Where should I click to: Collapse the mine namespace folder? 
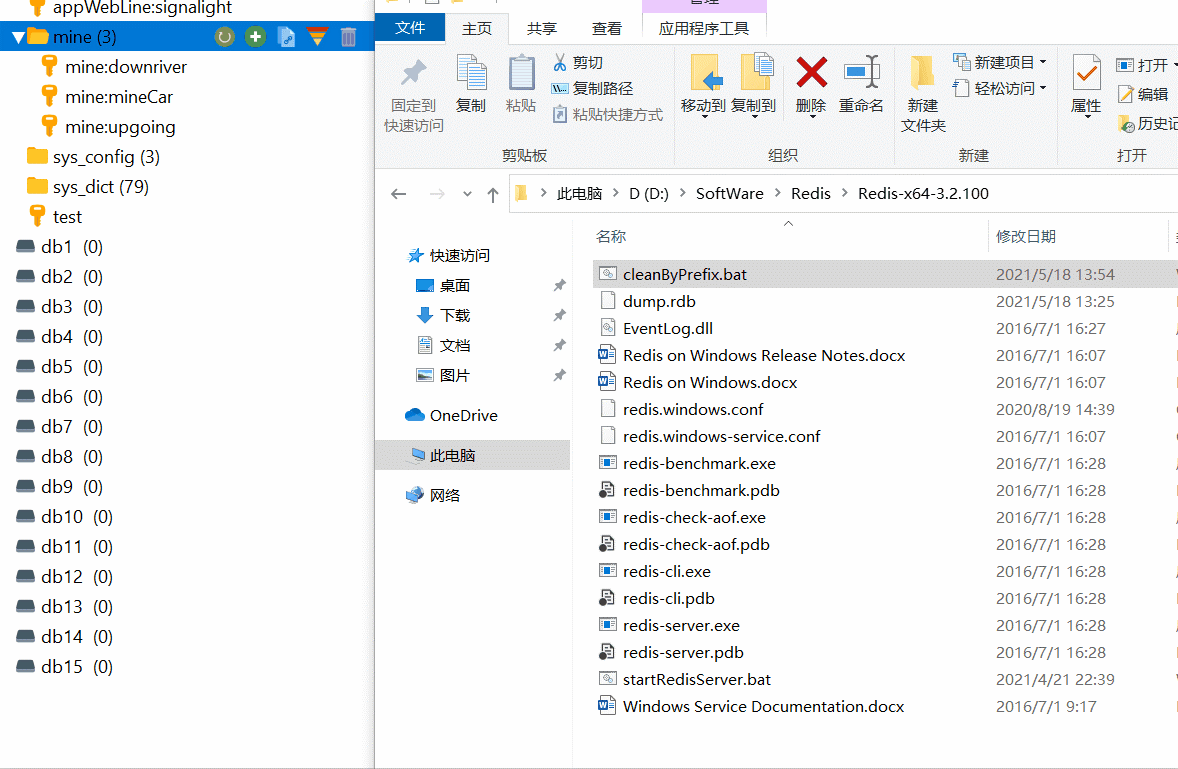(x=19, y=37)
